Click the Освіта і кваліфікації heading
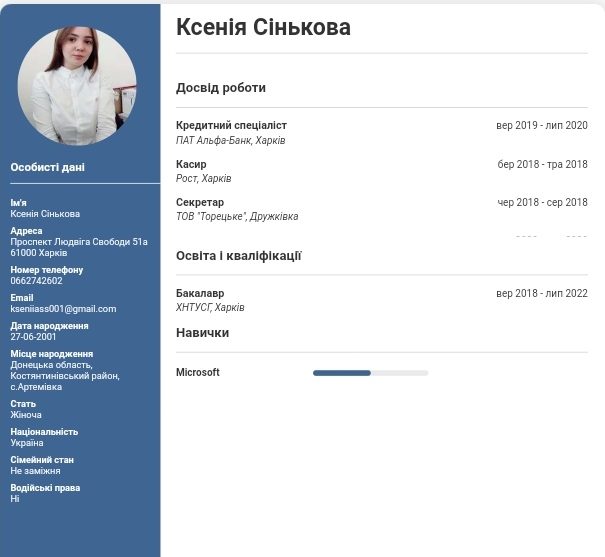Image resolution: width=605 pixels, height=557 pixels. pos(238,256)
